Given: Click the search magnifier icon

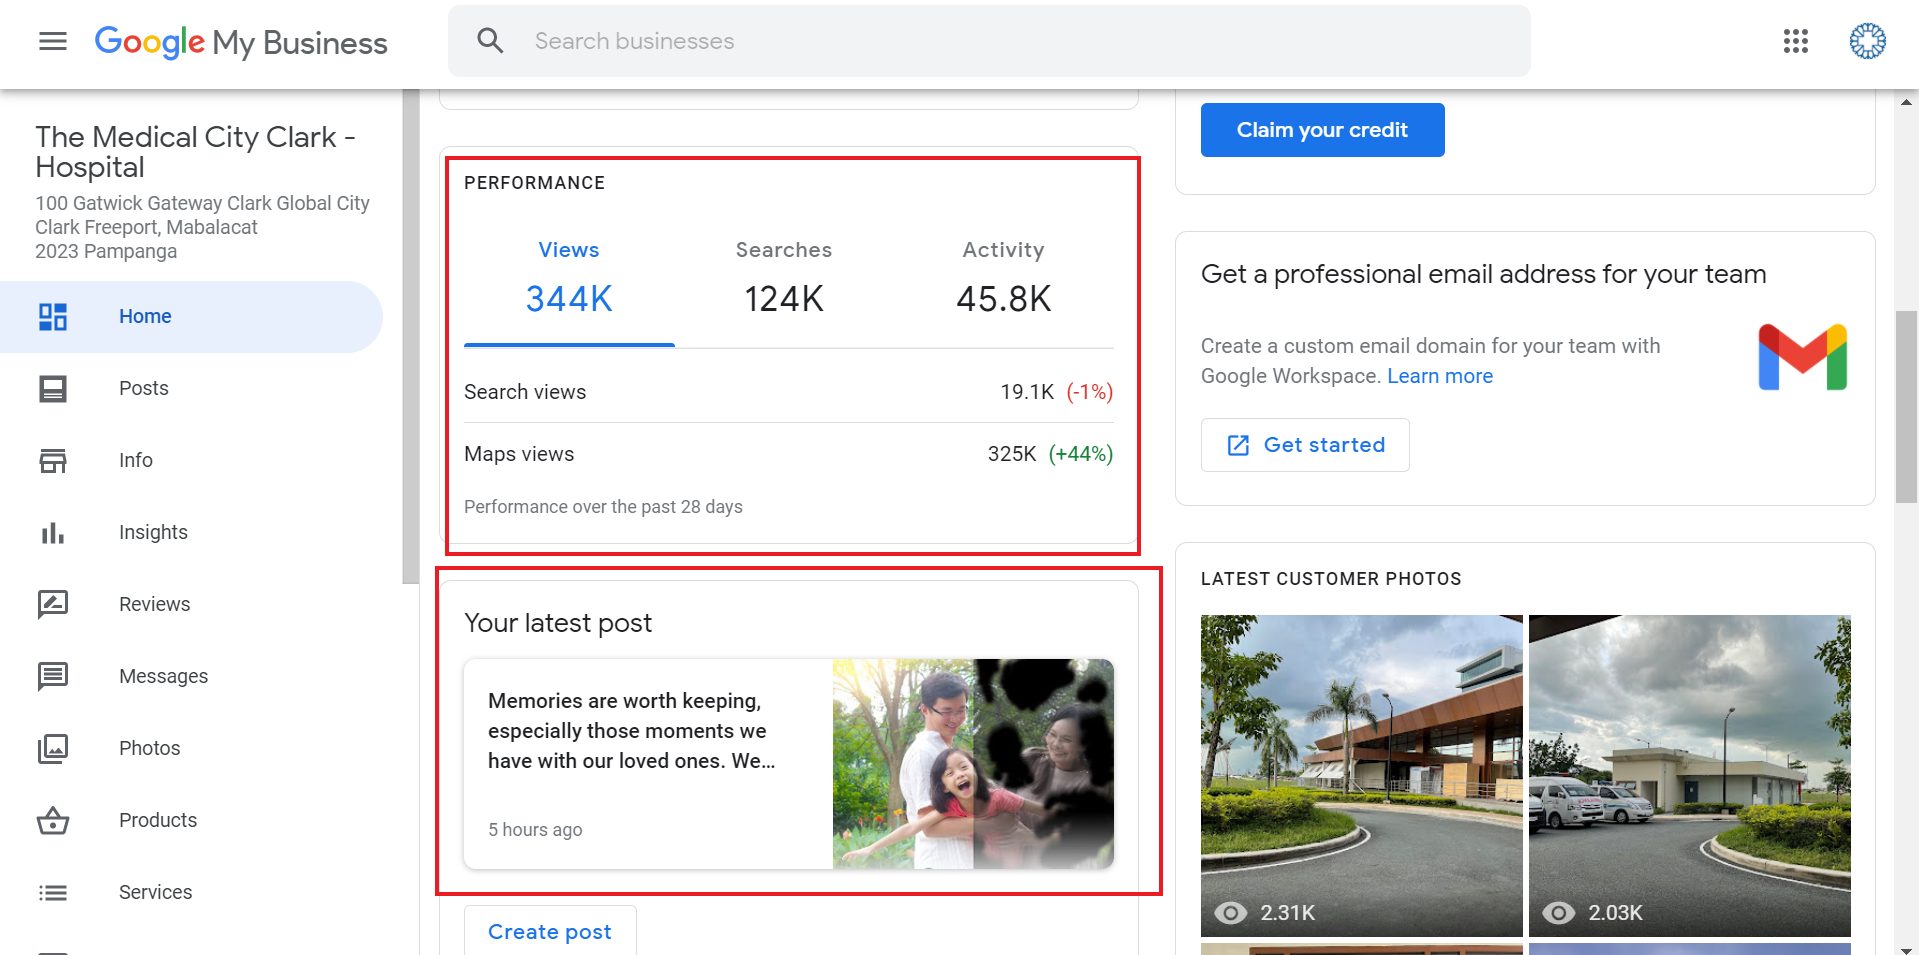Looking at the screenshot, I should coord(490,41).
